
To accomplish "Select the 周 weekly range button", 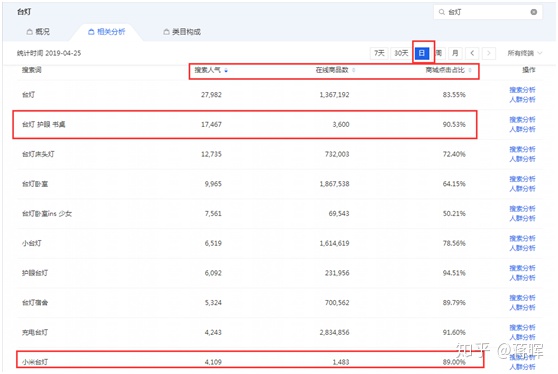I will 439,53.
